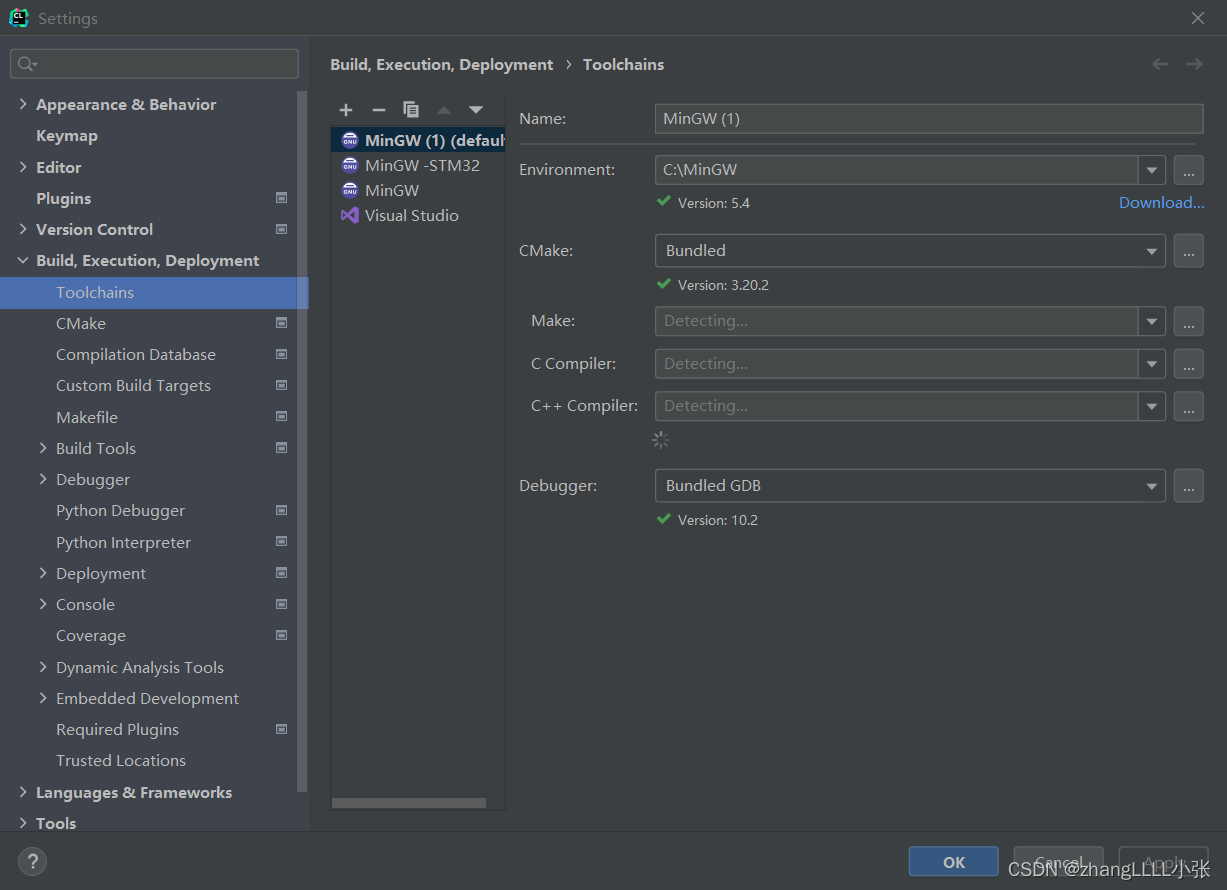
Task: Select Visual Studio toolchain
Action: 418,215
